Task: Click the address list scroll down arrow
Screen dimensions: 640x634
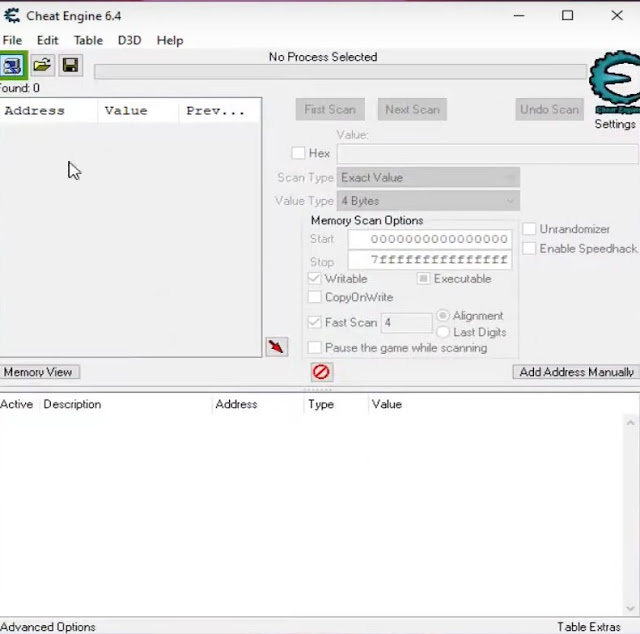Action: 631,608
